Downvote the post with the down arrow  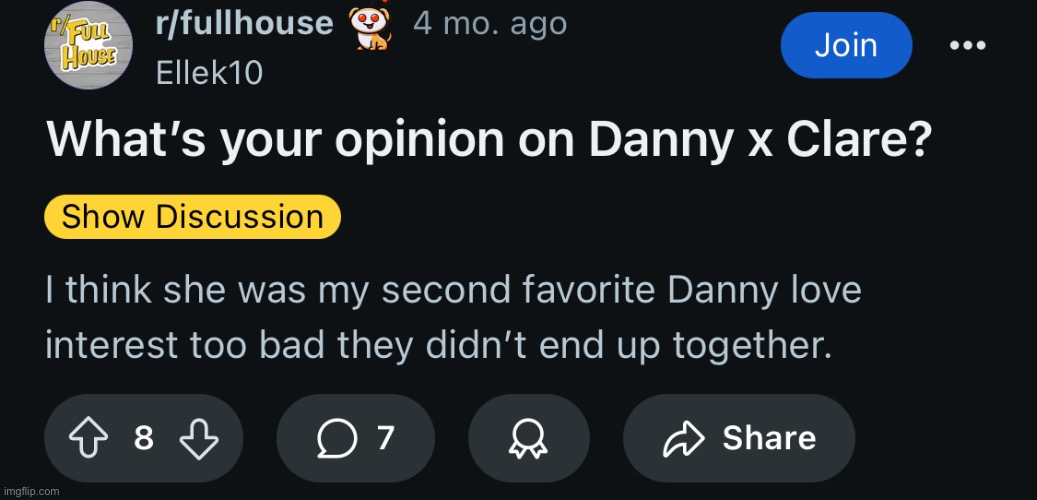198,438
